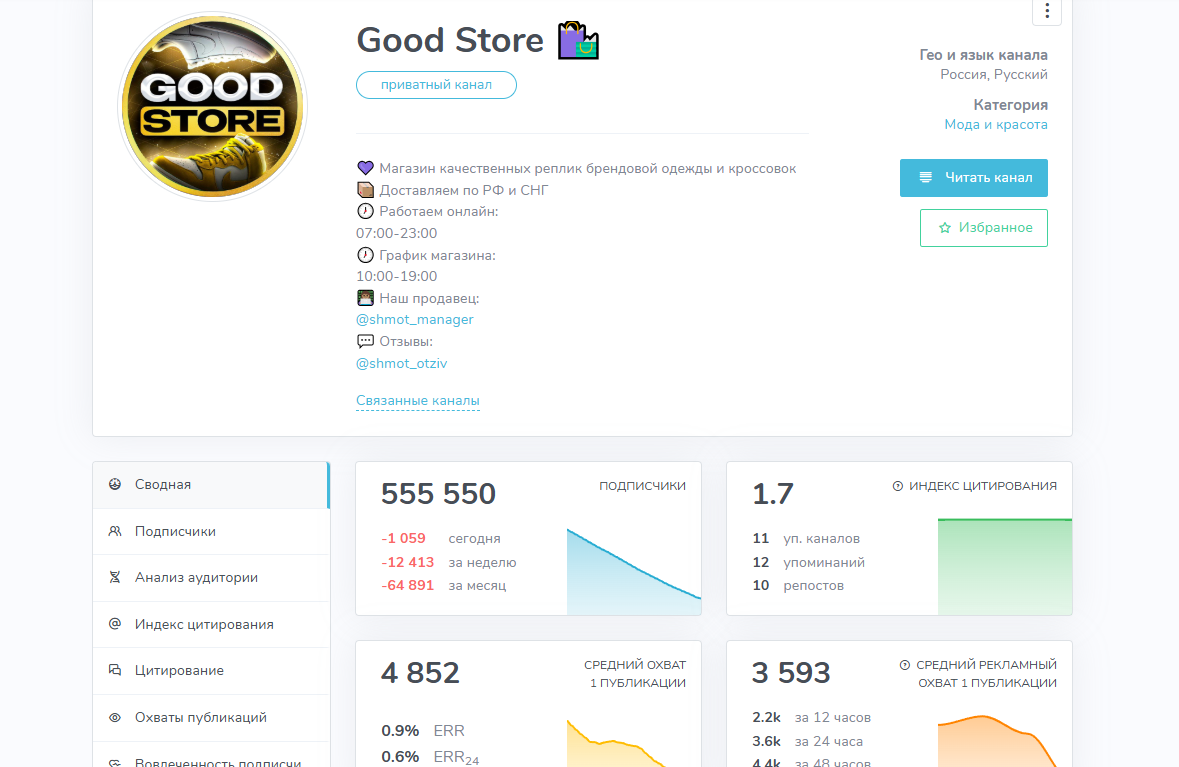Click the 3 593 ad reach value
The image size is (1179, 767).
coord(791,673)
